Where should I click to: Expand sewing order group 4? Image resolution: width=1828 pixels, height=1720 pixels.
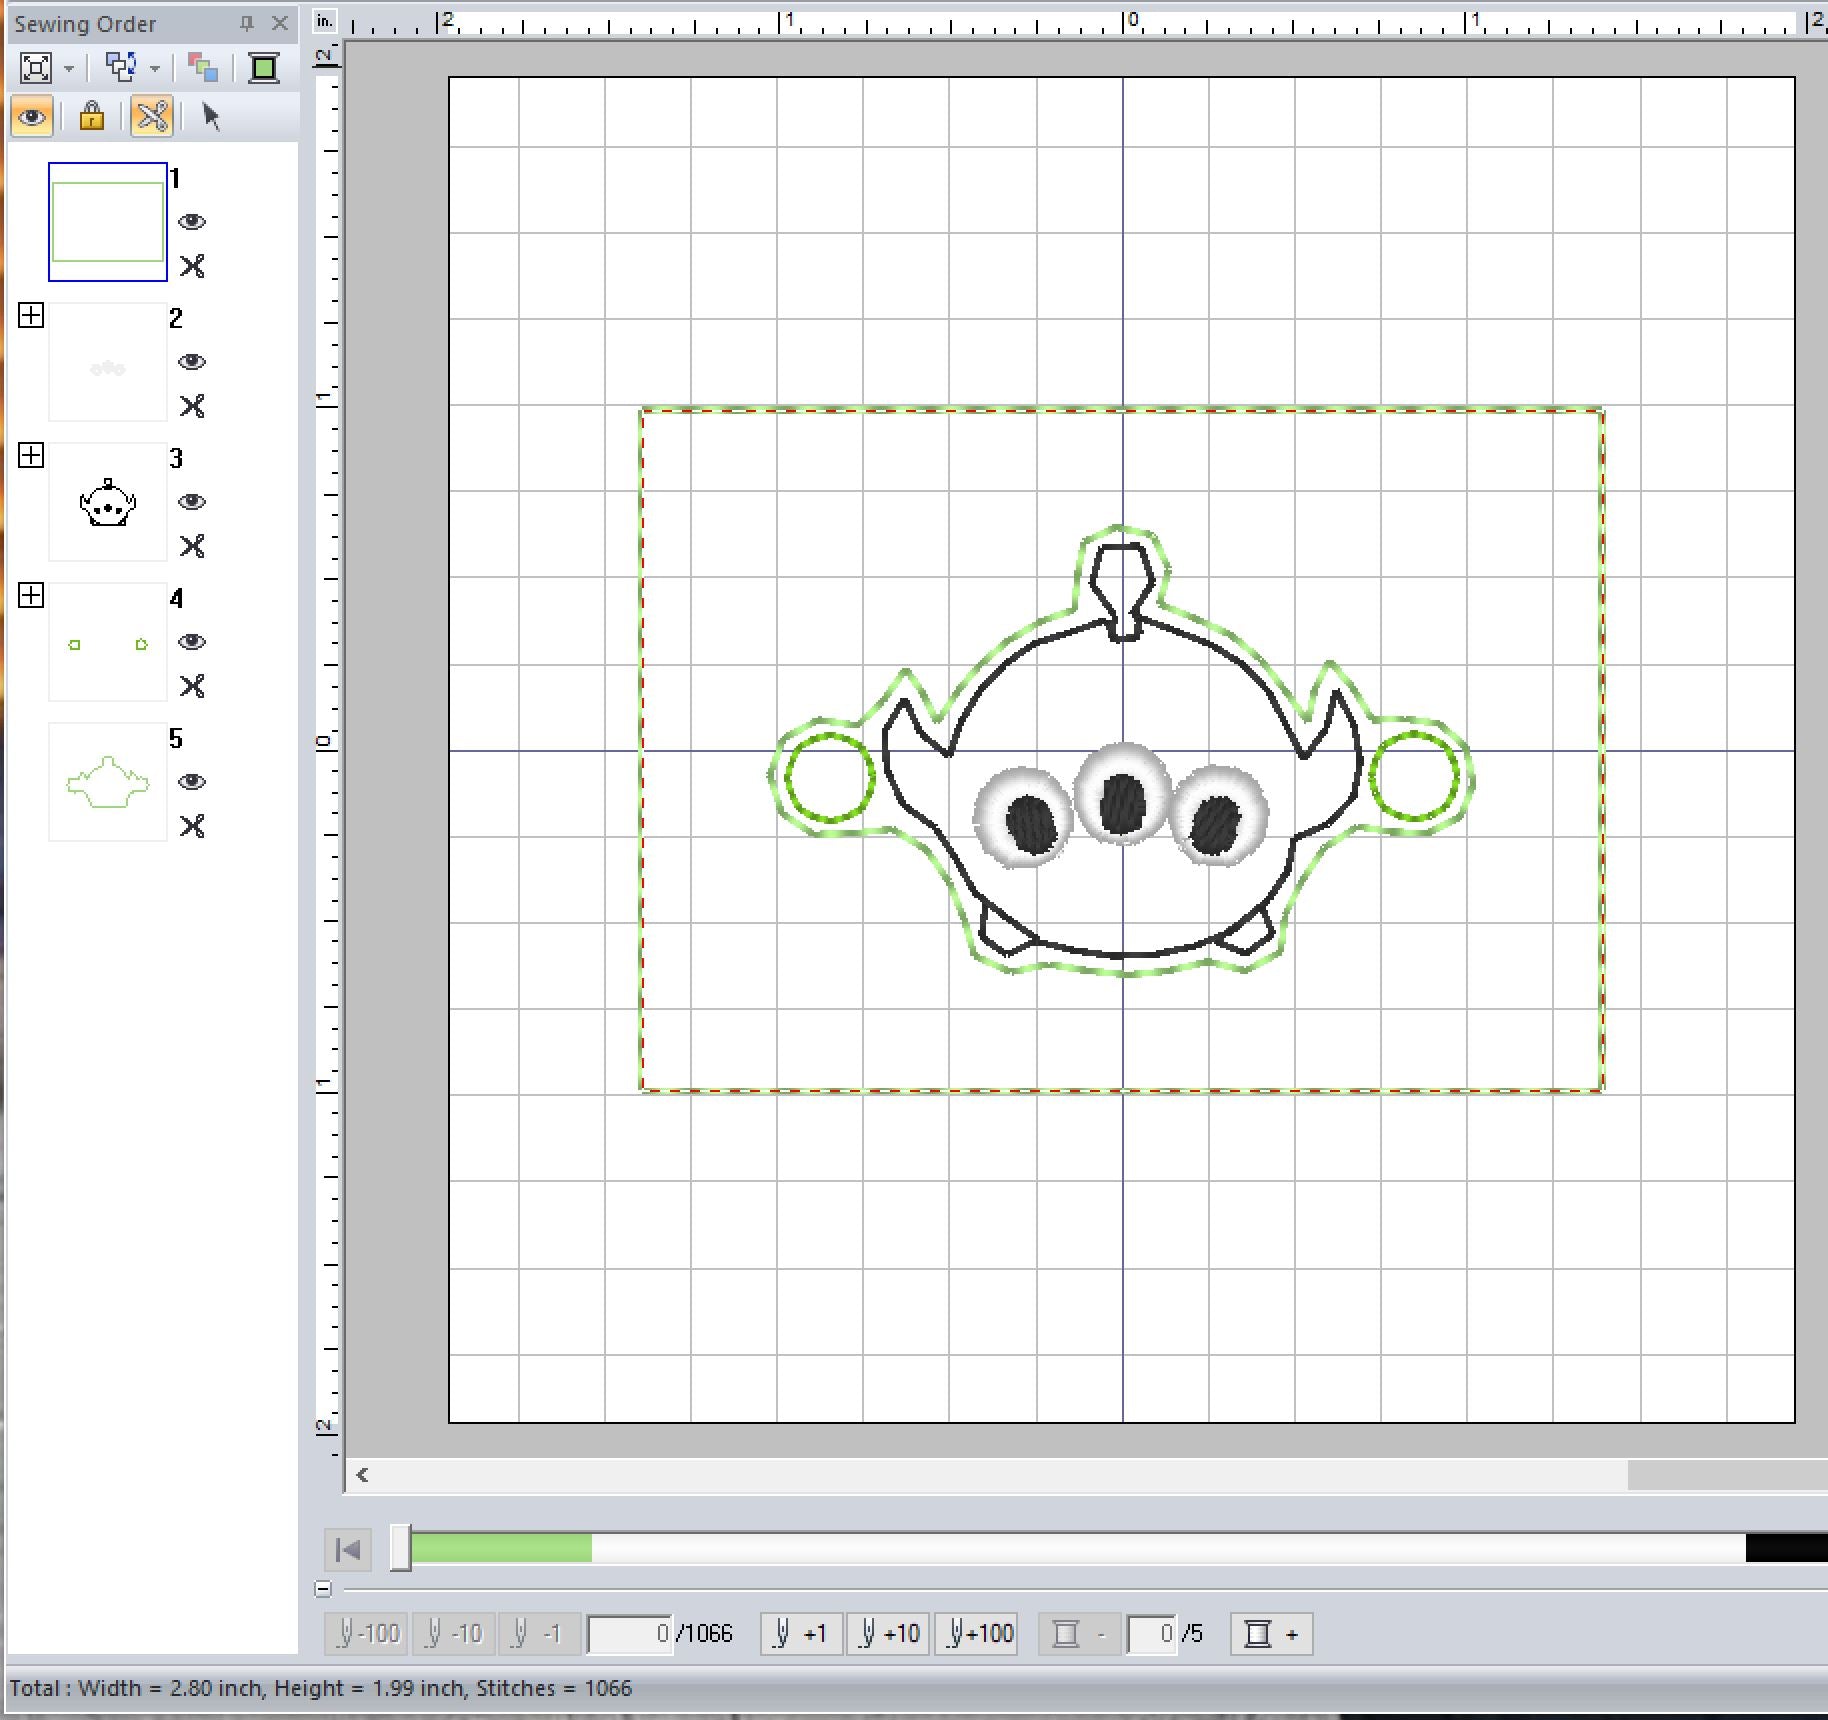(x=31, y=596)
